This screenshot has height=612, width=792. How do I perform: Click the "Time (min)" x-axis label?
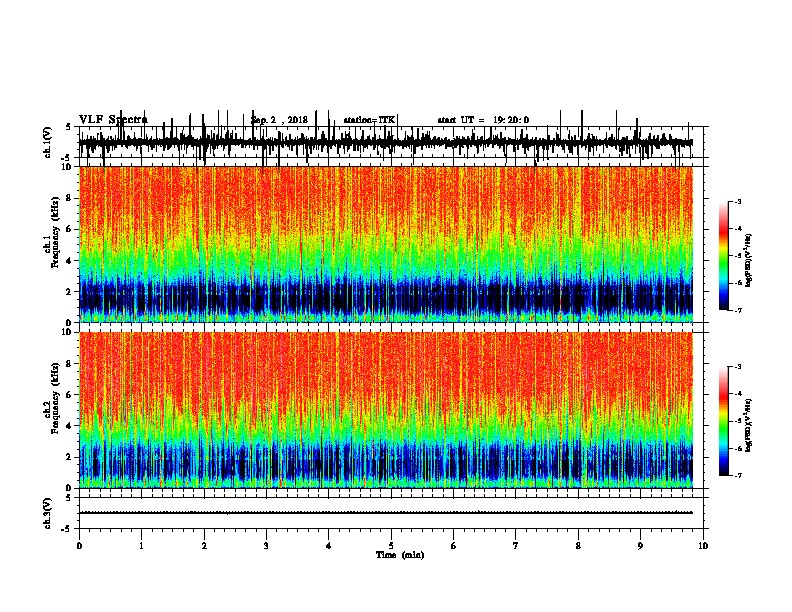pos(400,555)
